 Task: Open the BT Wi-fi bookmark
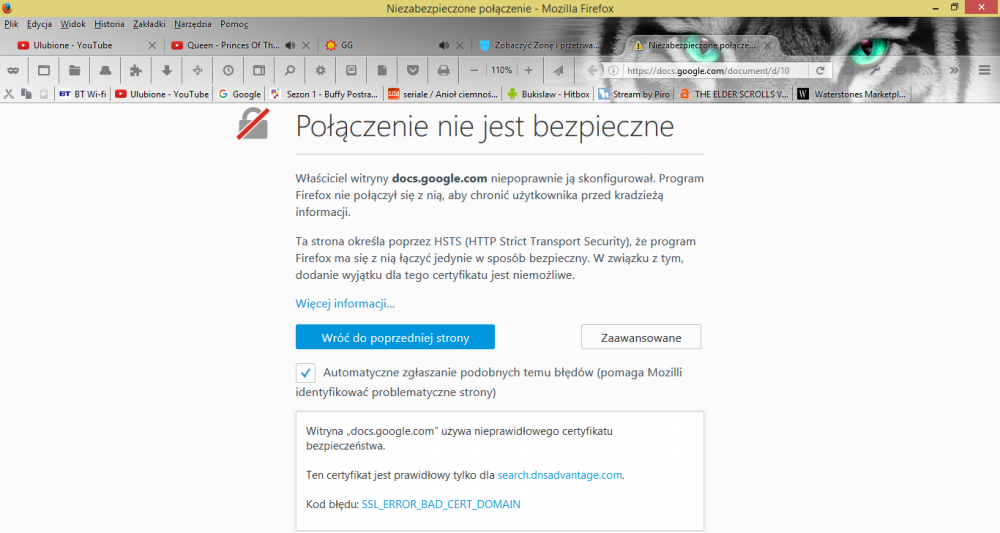click(82, 94)
